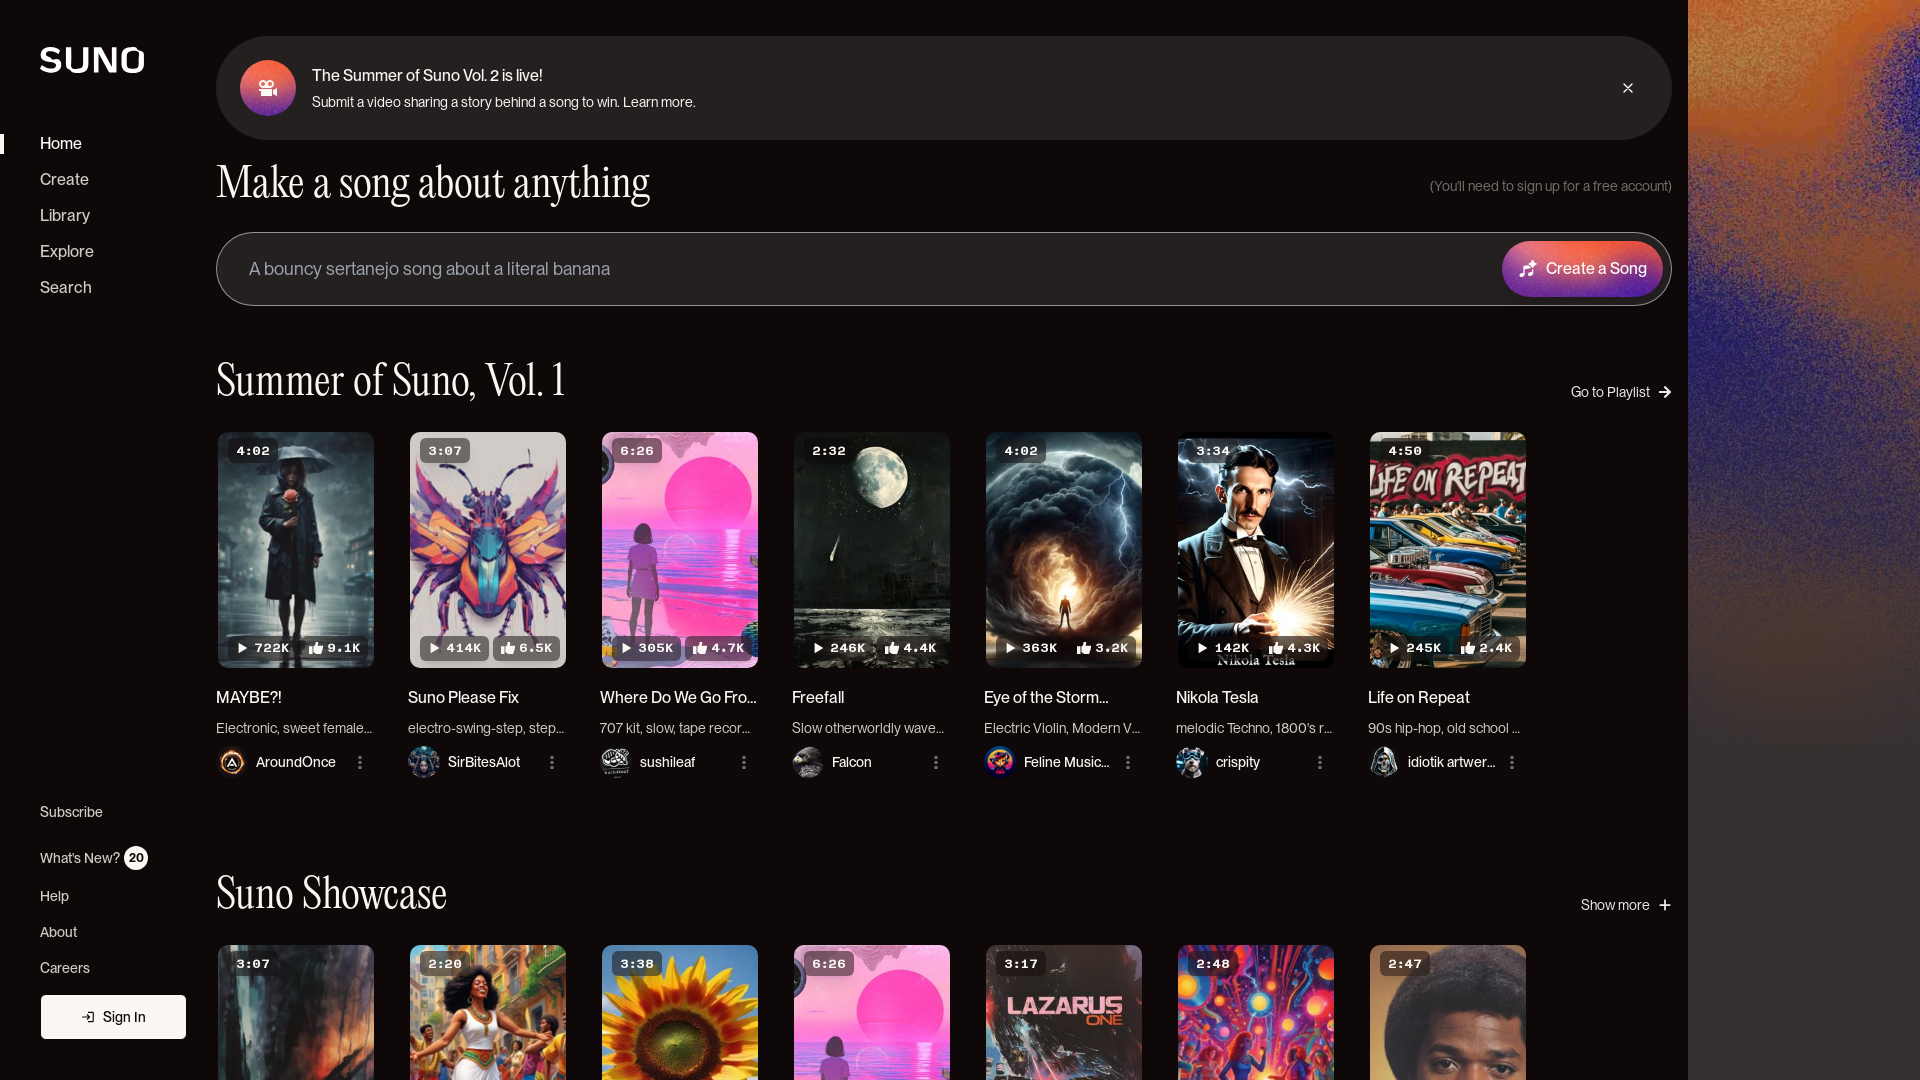Open options menu for MAYBE?! song
1920x1080 pixels.
click(360, 762)
